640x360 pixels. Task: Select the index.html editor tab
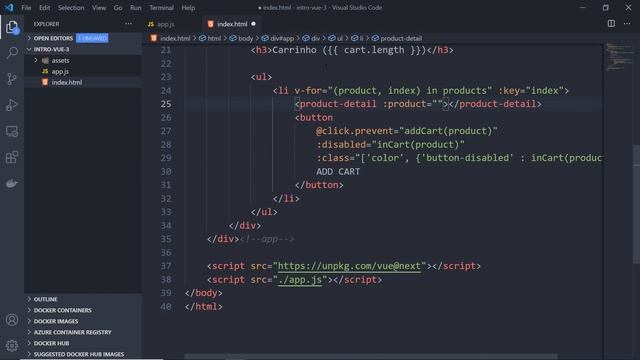232,24
